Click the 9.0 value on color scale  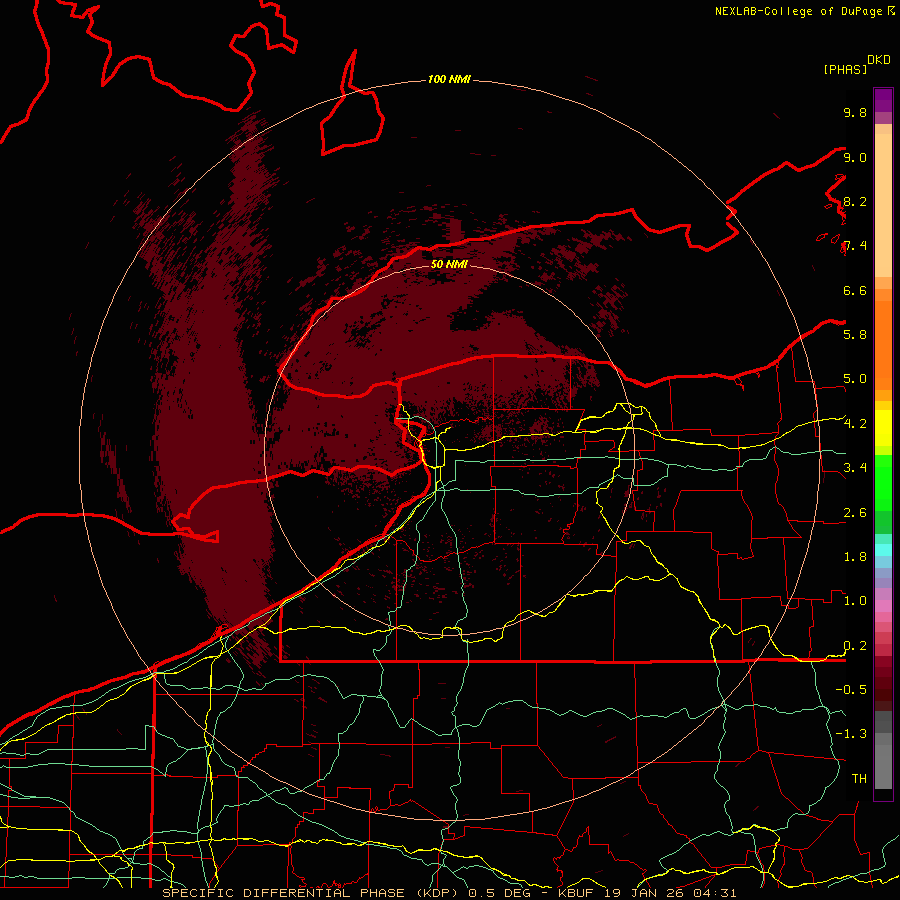[855, 157]
